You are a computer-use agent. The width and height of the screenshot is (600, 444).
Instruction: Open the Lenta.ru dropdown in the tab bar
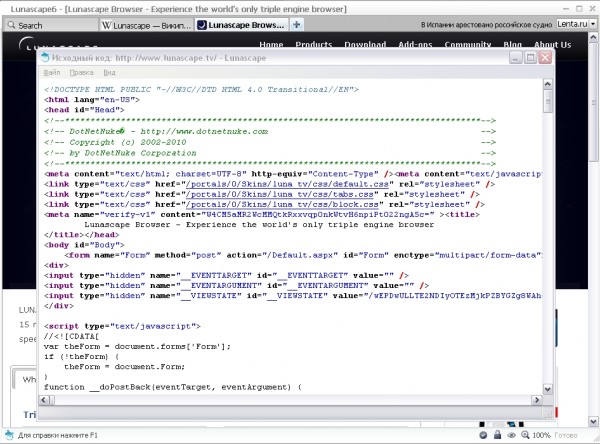point(593,24)
